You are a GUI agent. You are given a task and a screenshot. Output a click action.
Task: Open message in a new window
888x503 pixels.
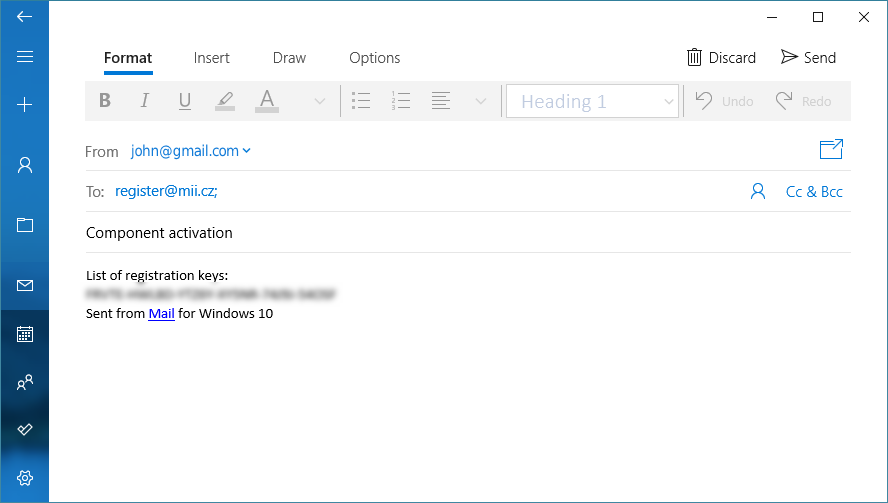(x=831, y=150)
